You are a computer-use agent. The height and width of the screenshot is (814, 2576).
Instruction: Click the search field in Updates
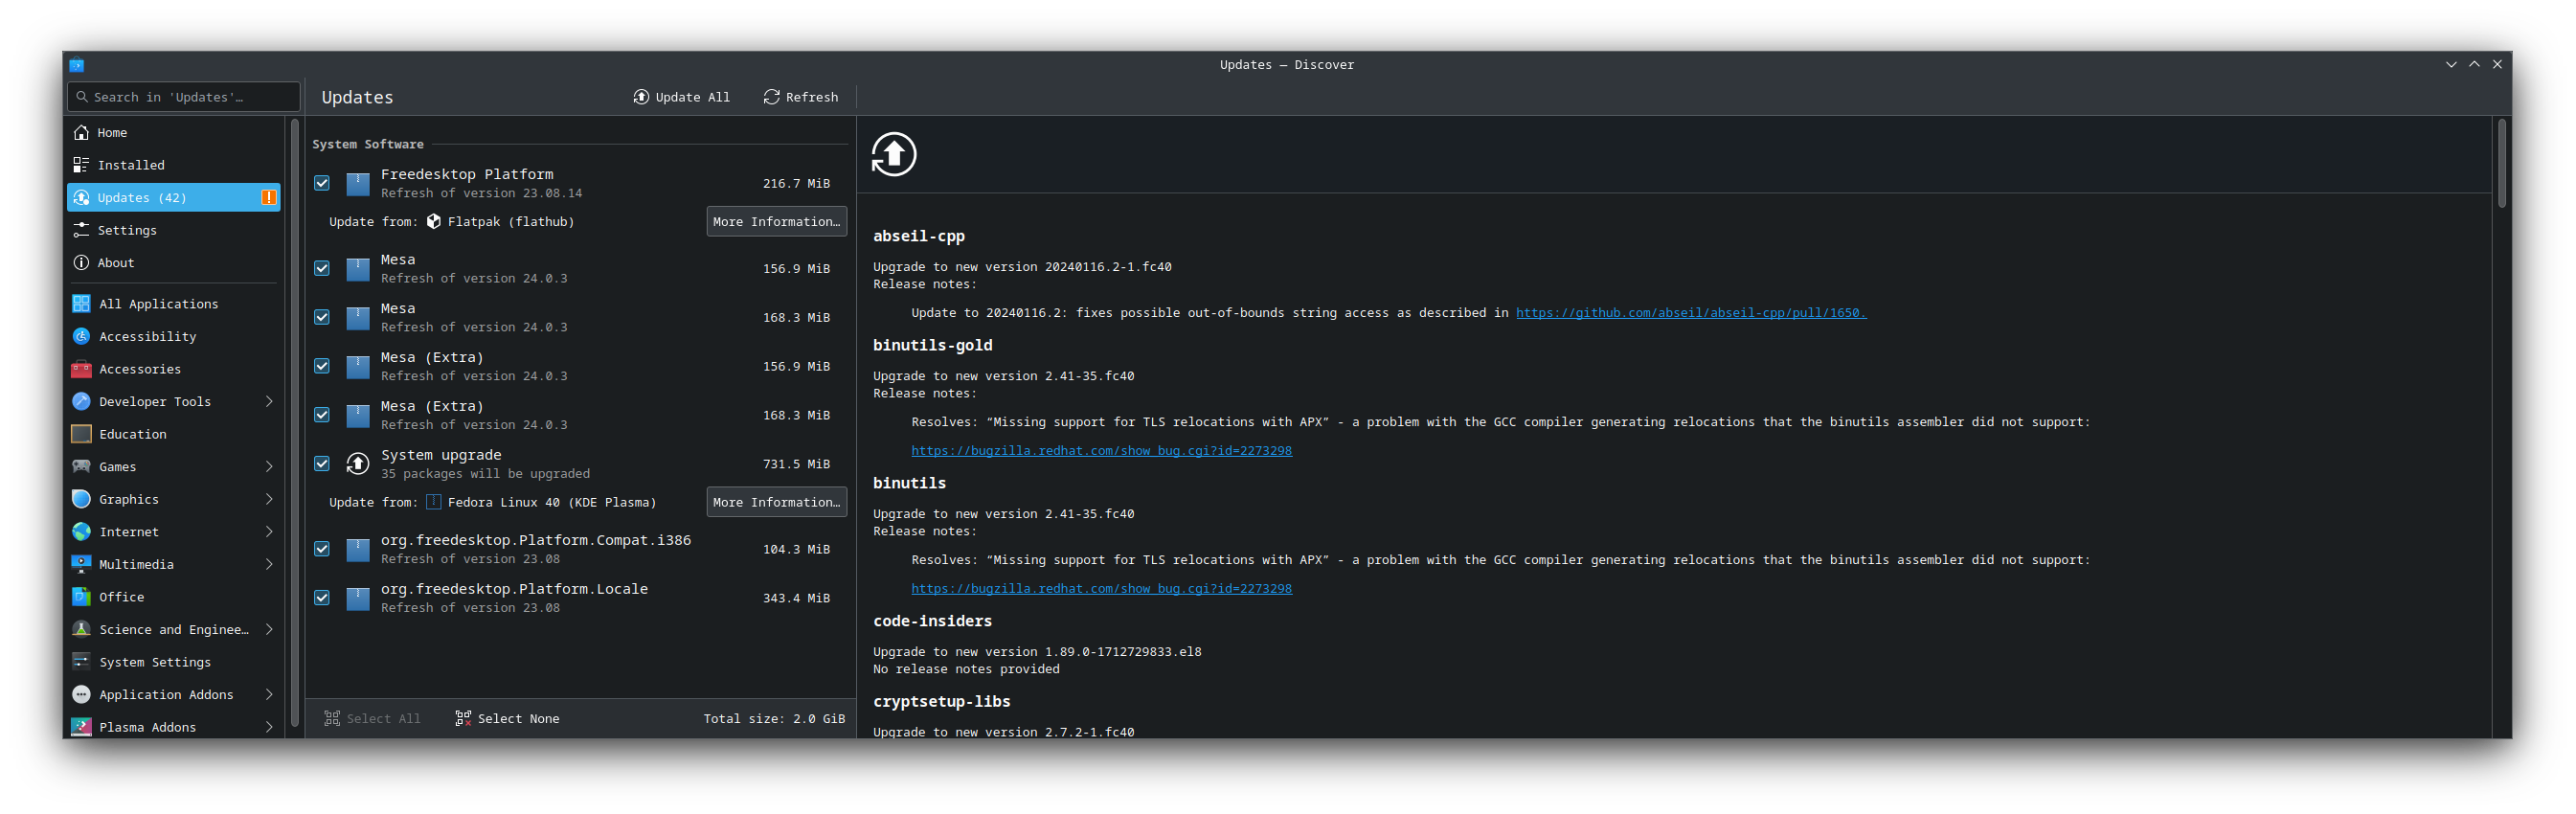184,97
